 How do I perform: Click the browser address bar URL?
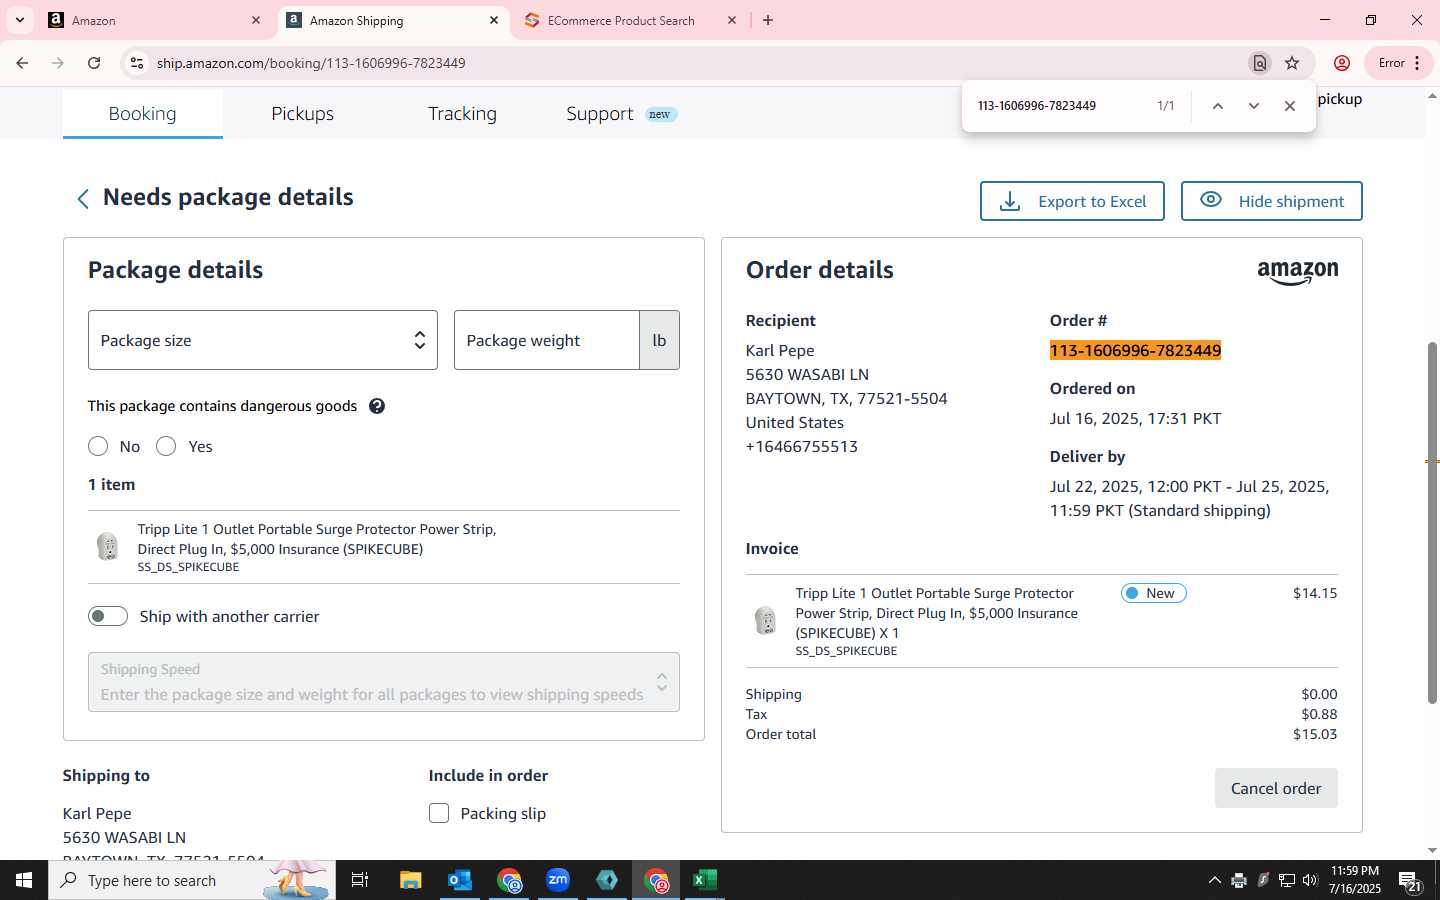click(311, 63)
